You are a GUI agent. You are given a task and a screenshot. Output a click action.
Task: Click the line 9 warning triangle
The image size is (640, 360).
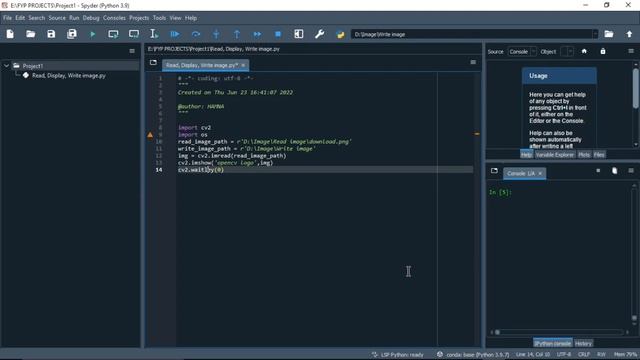point(150,134)
